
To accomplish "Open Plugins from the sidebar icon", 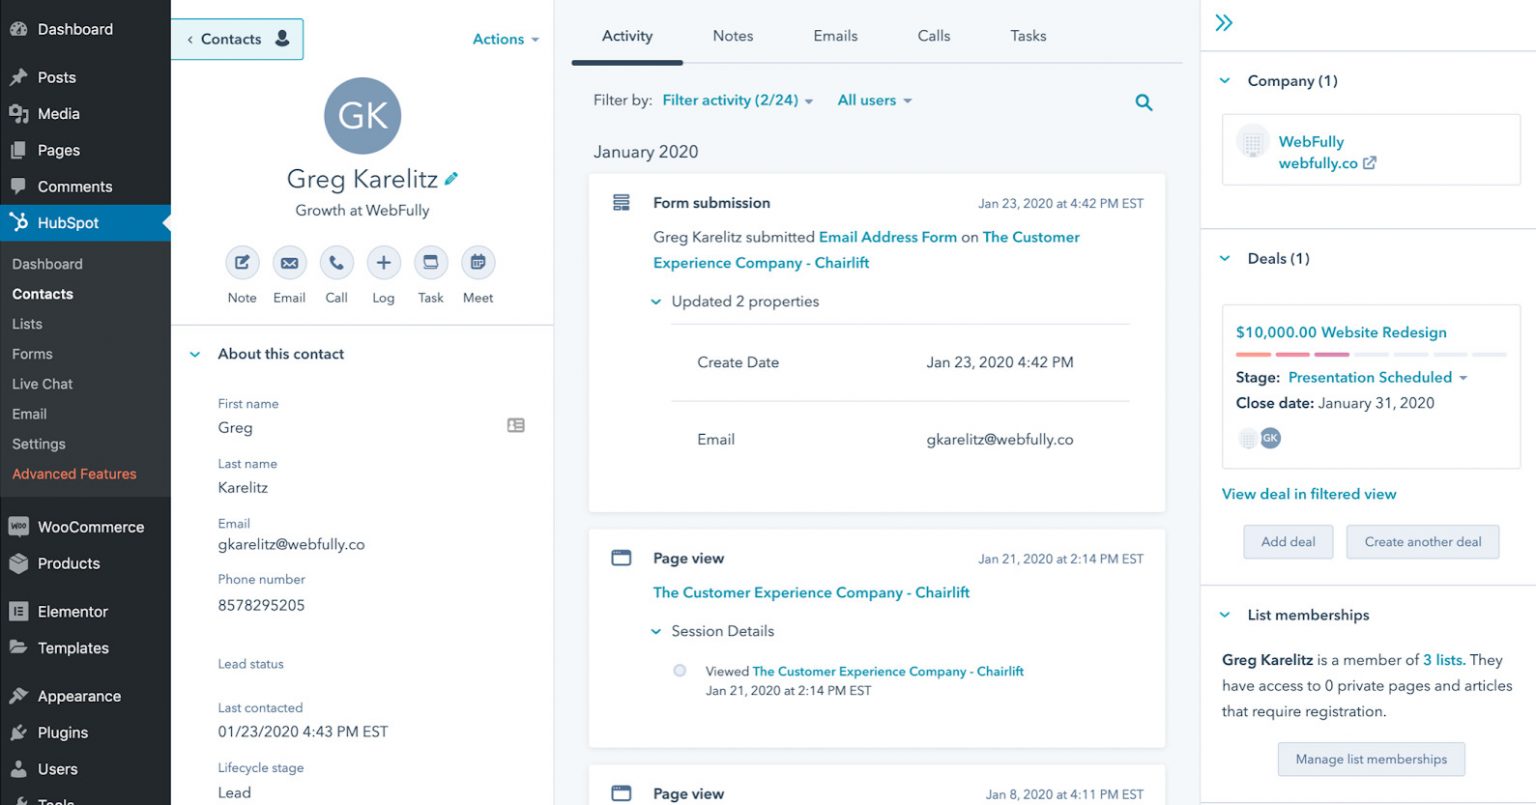I will (x=18, y=732).
